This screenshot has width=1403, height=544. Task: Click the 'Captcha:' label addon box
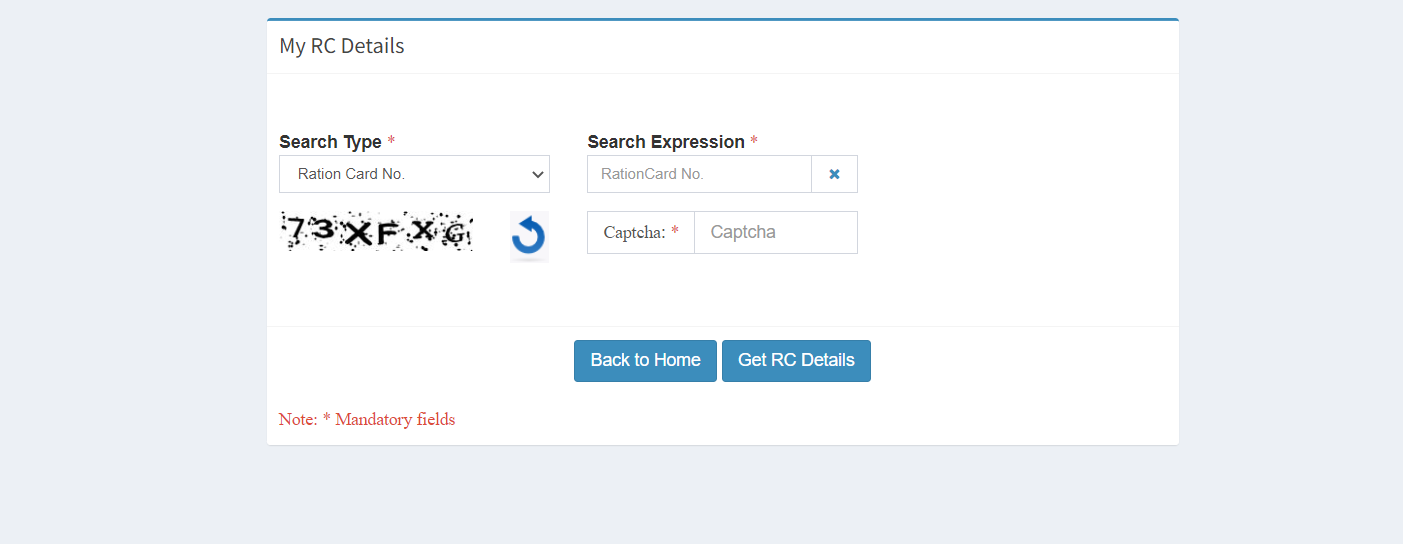coord(640,232)
